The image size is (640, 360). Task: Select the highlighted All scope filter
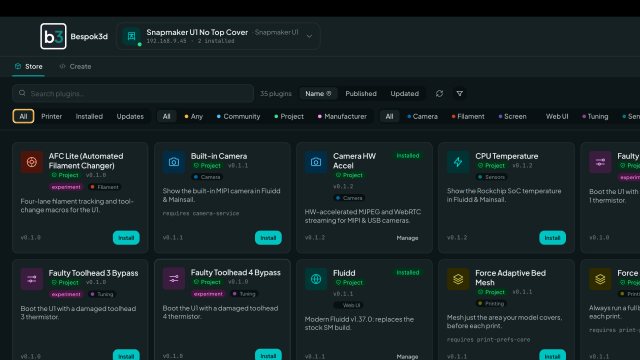pos(23,116)
